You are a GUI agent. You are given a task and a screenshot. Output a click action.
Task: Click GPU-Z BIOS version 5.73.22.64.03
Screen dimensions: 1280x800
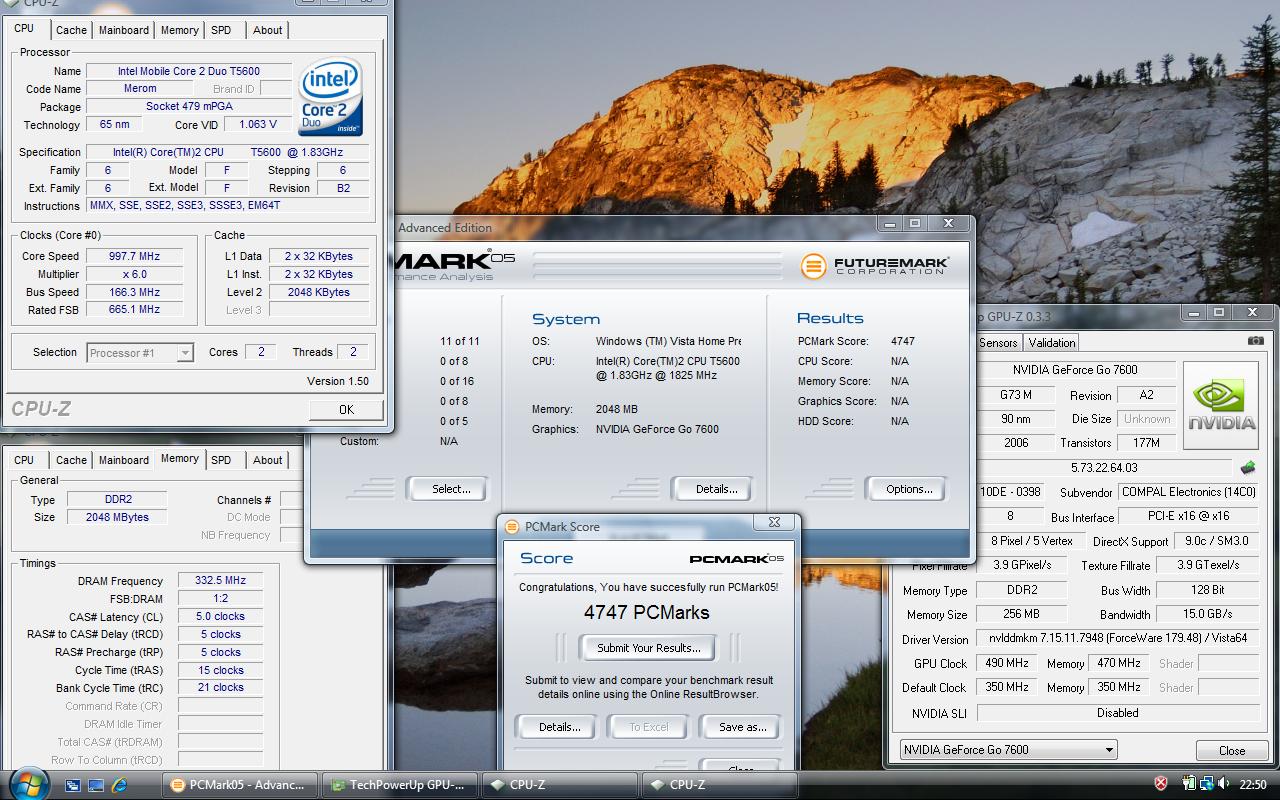[x=1104, y=468]
